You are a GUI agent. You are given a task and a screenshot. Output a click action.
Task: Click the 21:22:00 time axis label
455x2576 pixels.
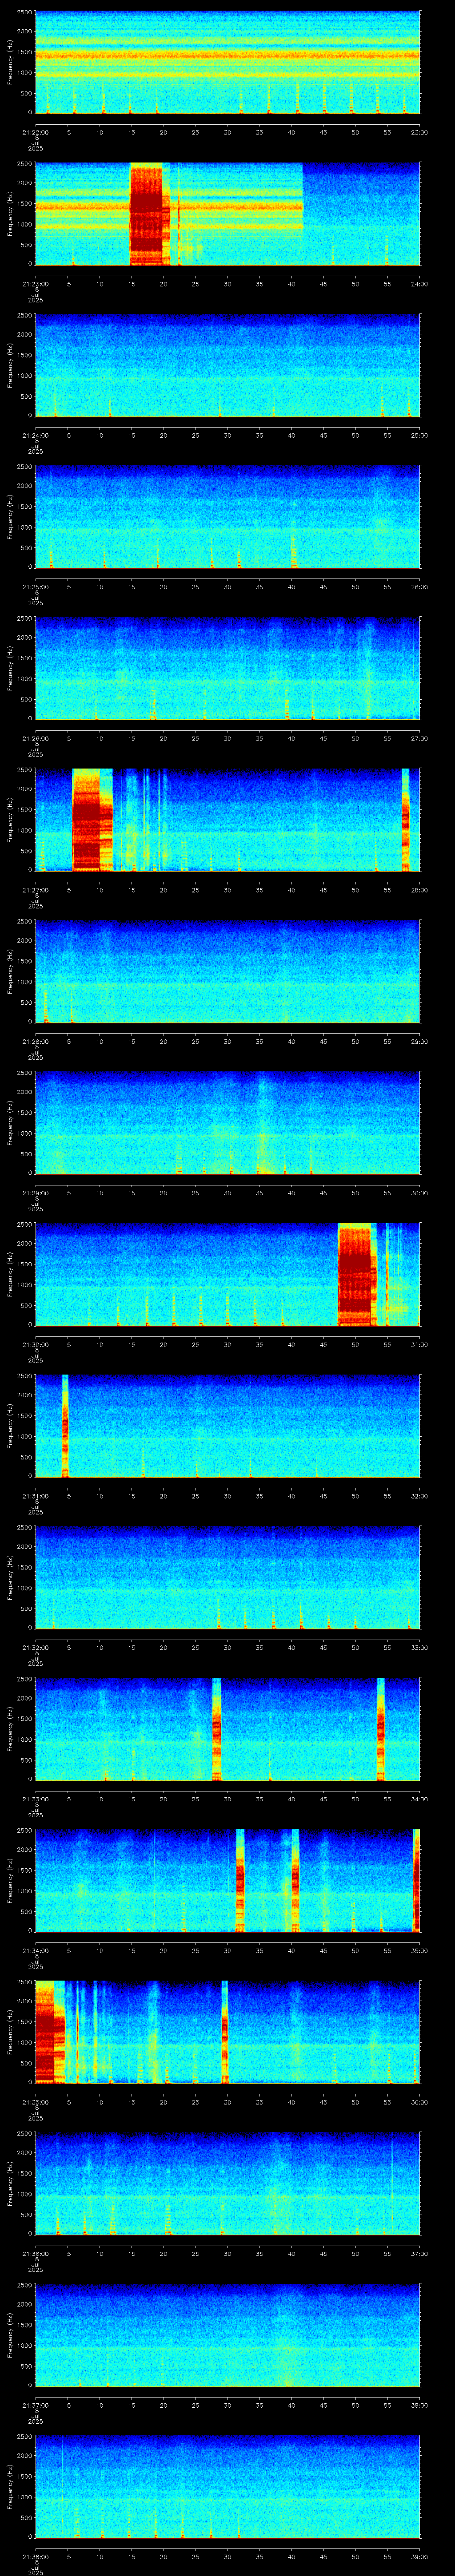(35, 132)
